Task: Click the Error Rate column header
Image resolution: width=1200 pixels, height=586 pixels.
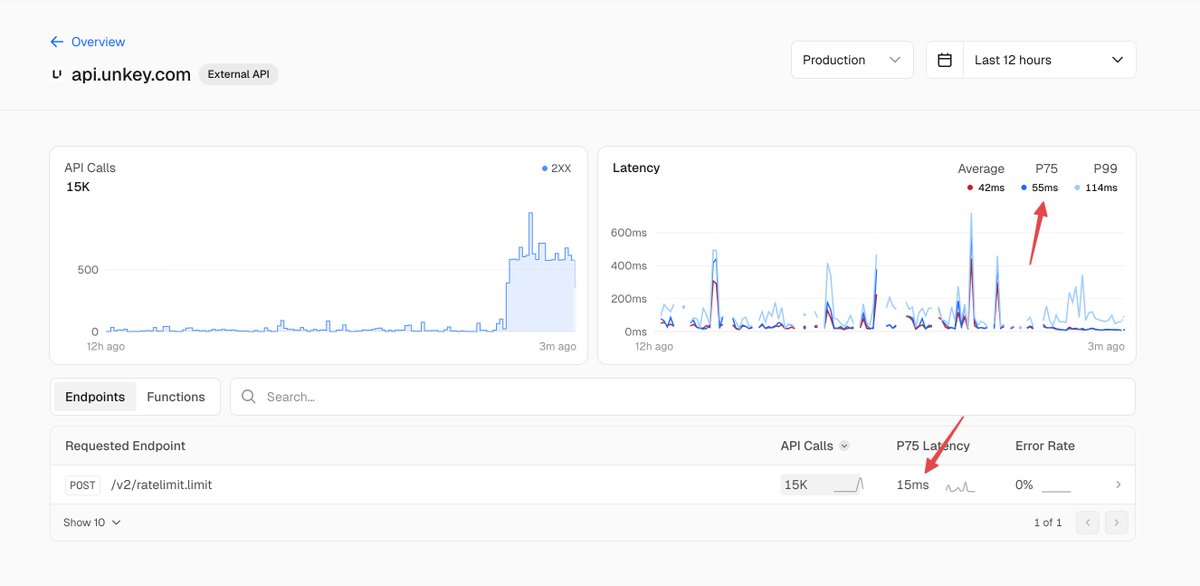Action: pos(1045,446)
